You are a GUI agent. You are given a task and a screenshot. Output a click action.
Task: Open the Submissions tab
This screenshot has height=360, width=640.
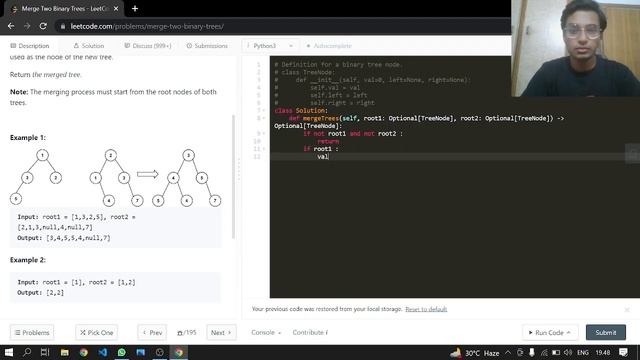tap(207, 46)
